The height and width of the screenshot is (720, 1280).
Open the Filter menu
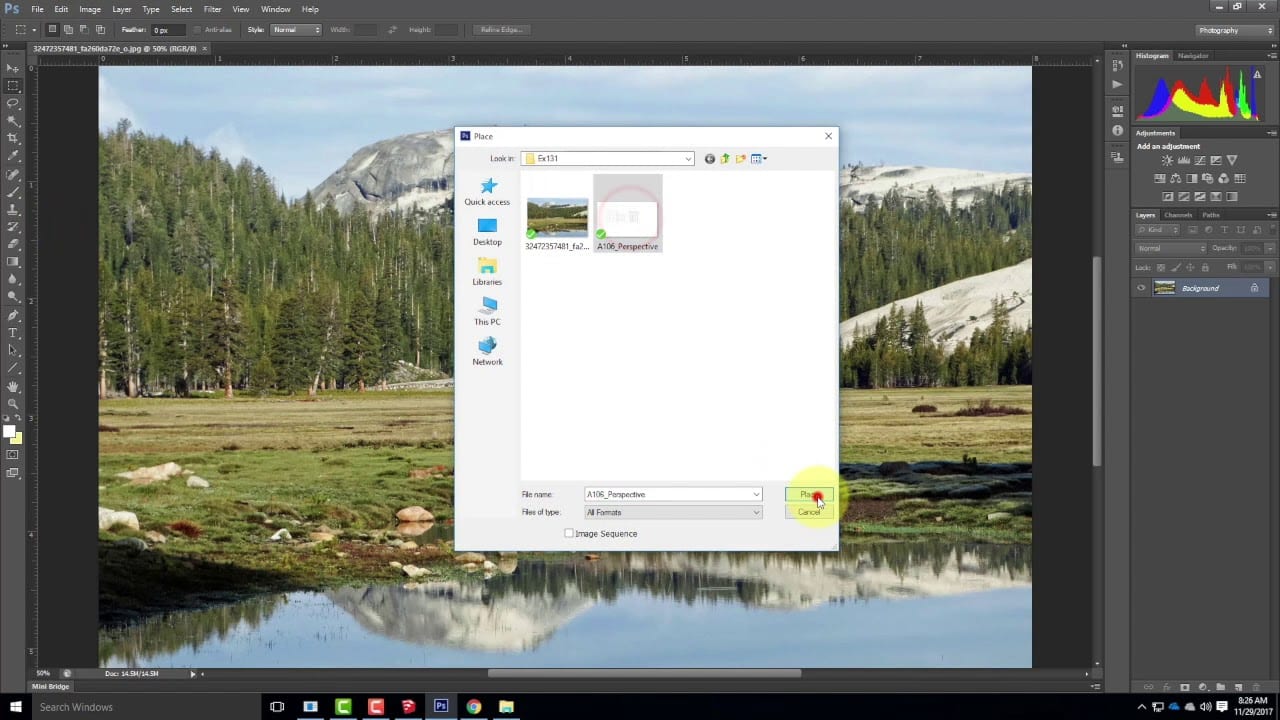point(212,9)
